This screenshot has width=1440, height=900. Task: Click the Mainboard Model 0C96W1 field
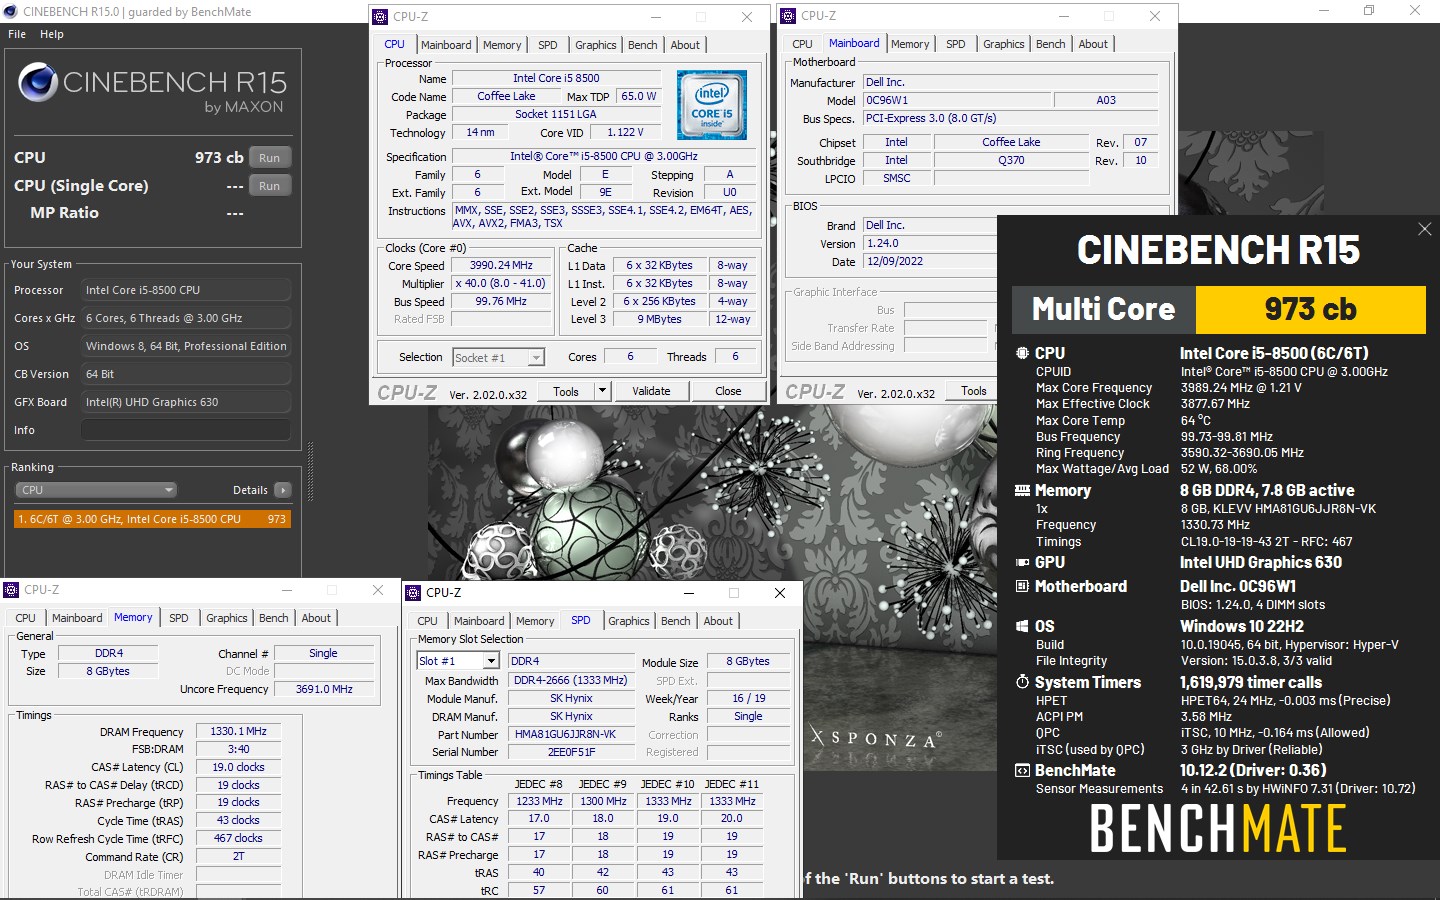(958, 100)
